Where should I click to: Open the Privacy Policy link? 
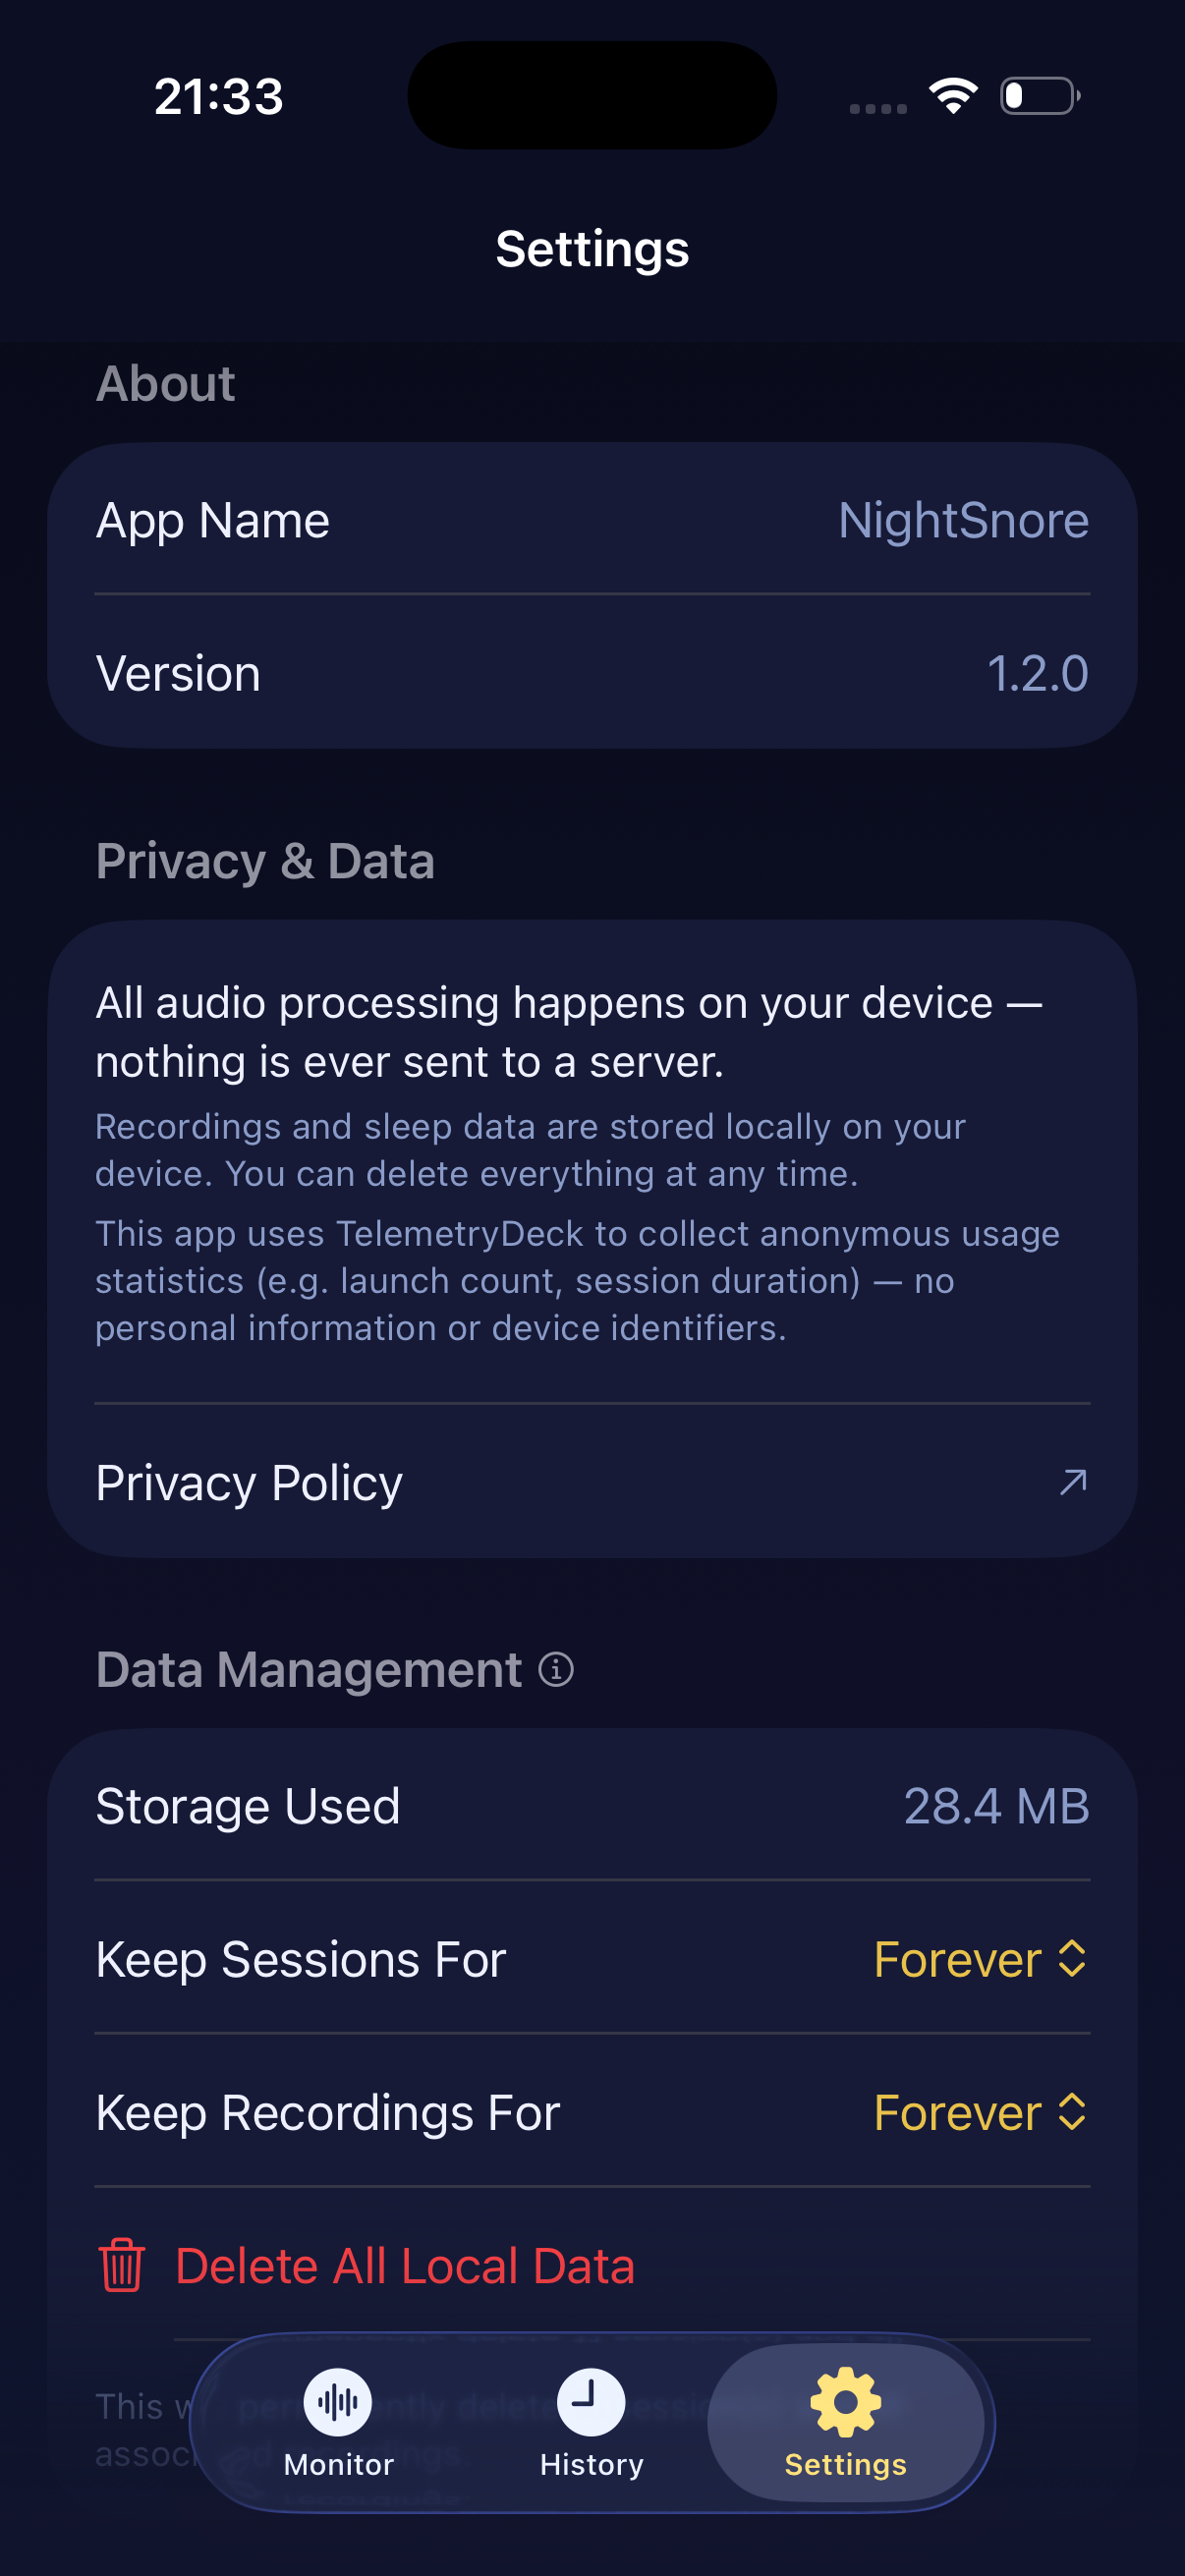(250, 1482)
